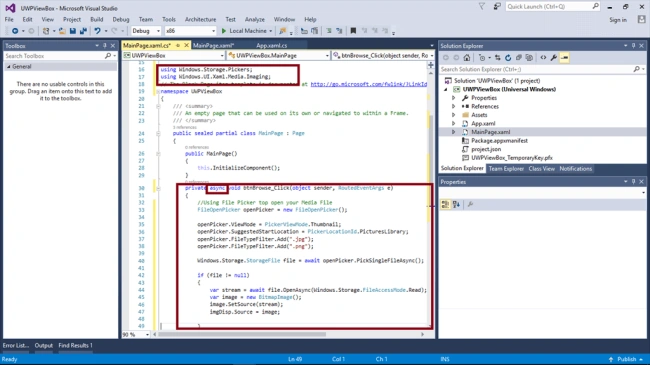Viewport: 650px width, 365px height.
Task: Collapse the UWPViewBox project node
Action: click(x=446, y=89)
